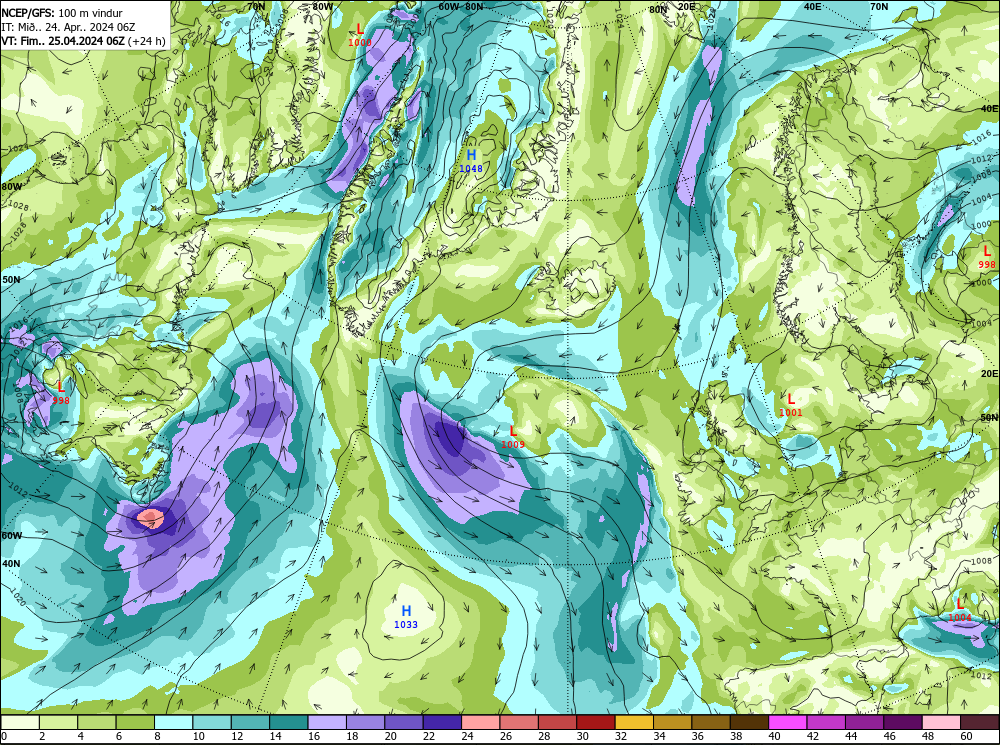Pick the 38–40 dark brown legend swatch
Image resolution: width=1000 pixels, height=745 pixels.
point(750,722)
